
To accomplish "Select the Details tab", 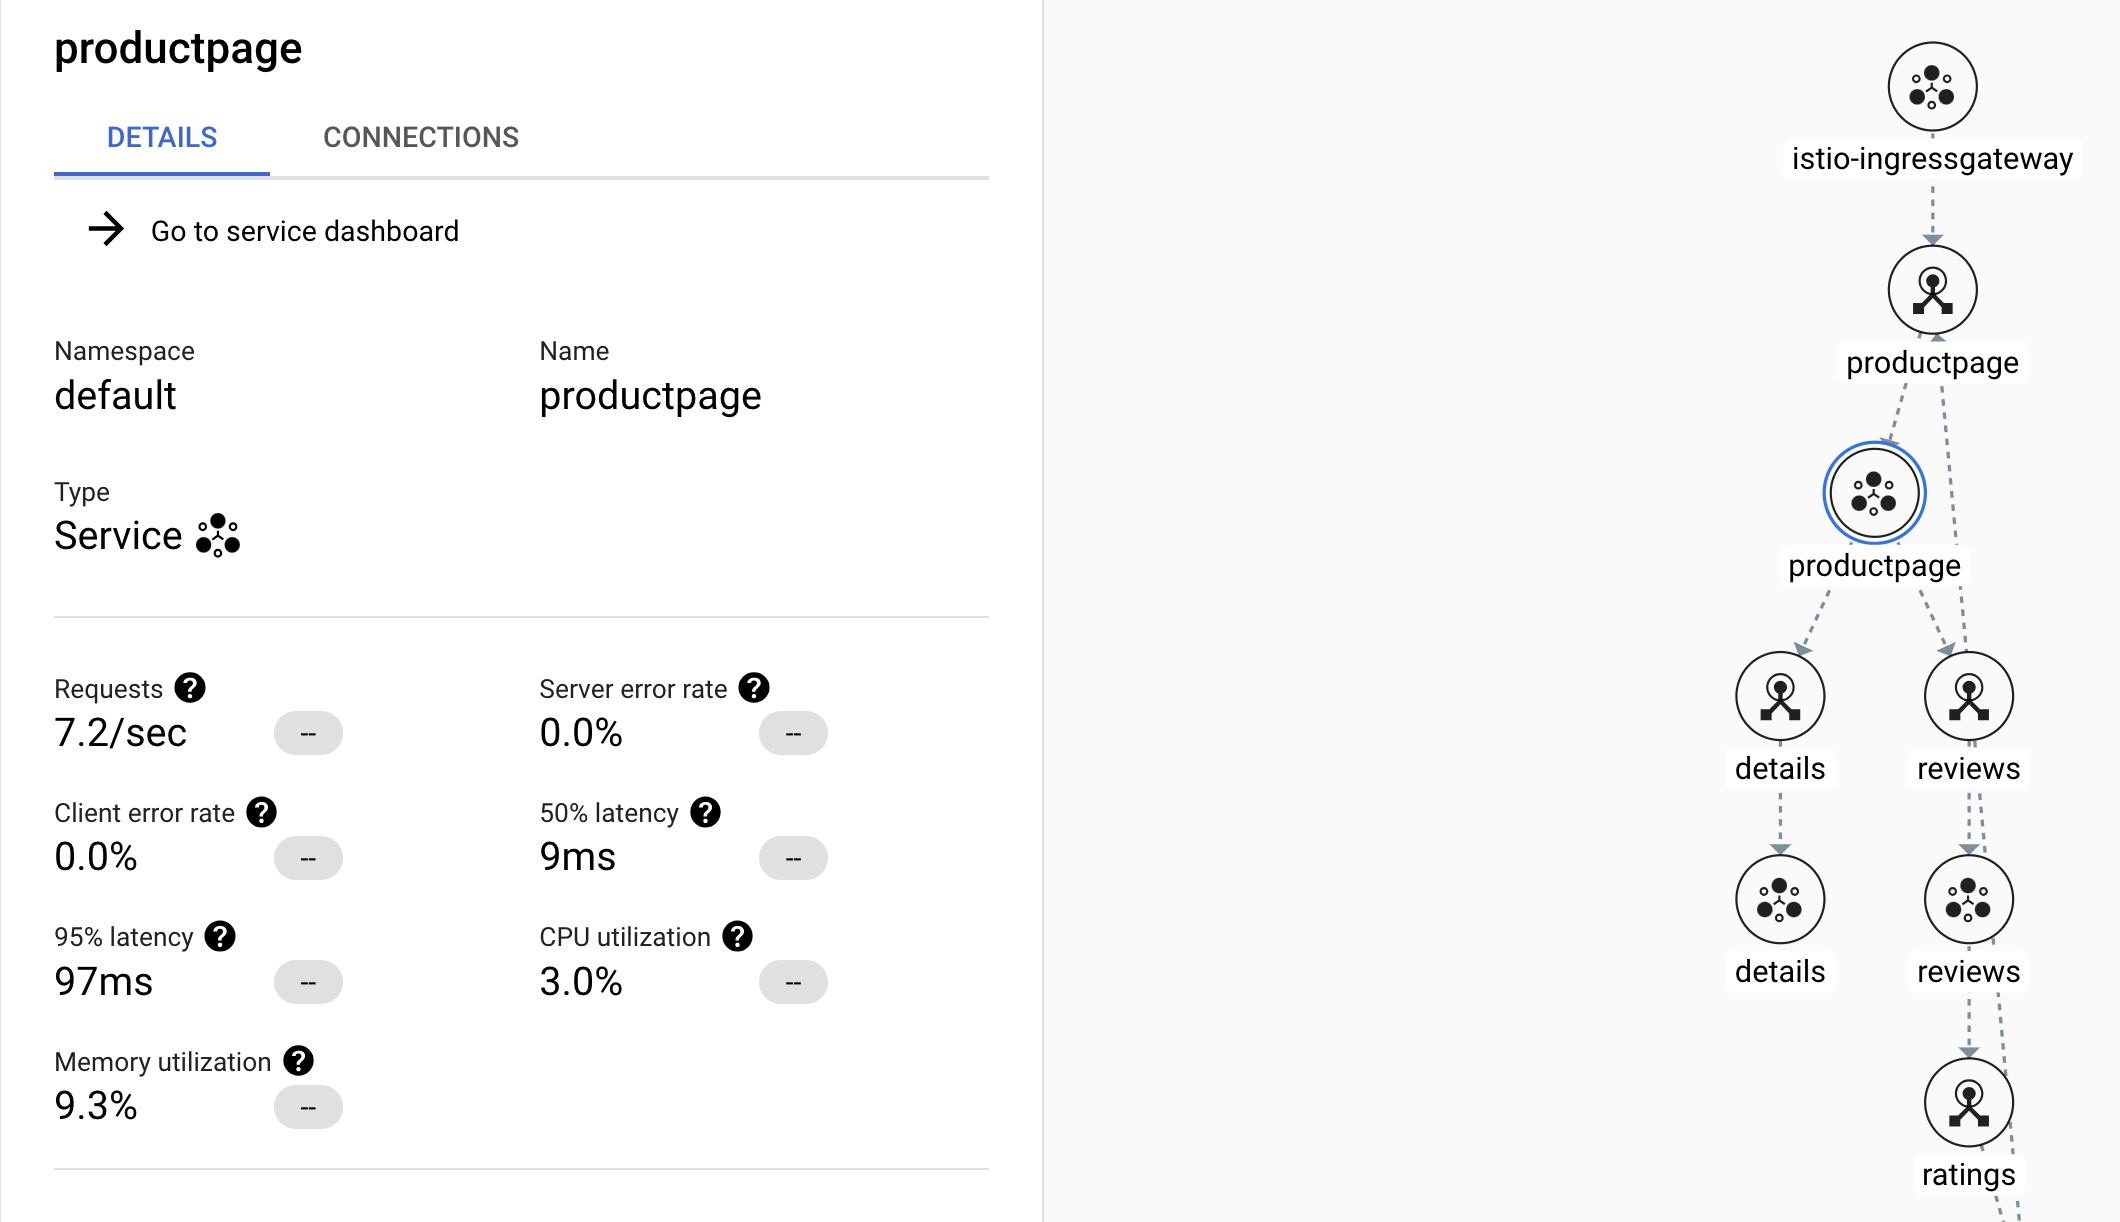I will tap(162, 137).
